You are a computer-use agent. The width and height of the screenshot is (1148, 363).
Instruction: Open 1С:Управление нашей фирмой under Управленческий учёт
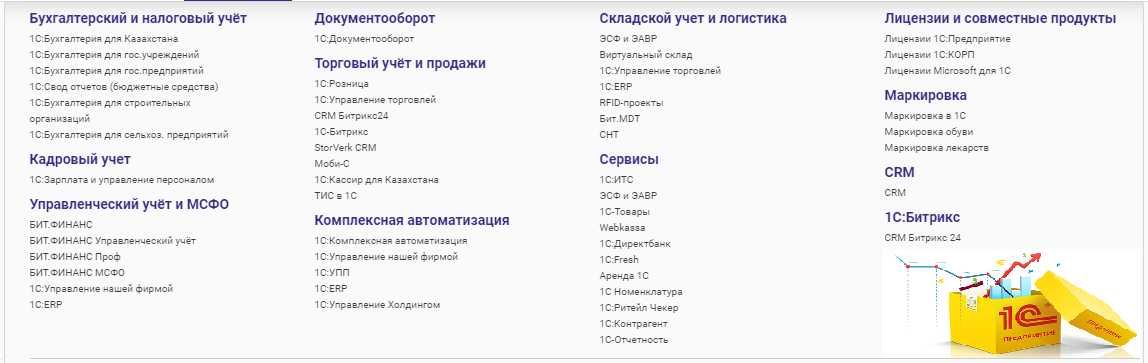pyautogui.click(x=101, y=289)
